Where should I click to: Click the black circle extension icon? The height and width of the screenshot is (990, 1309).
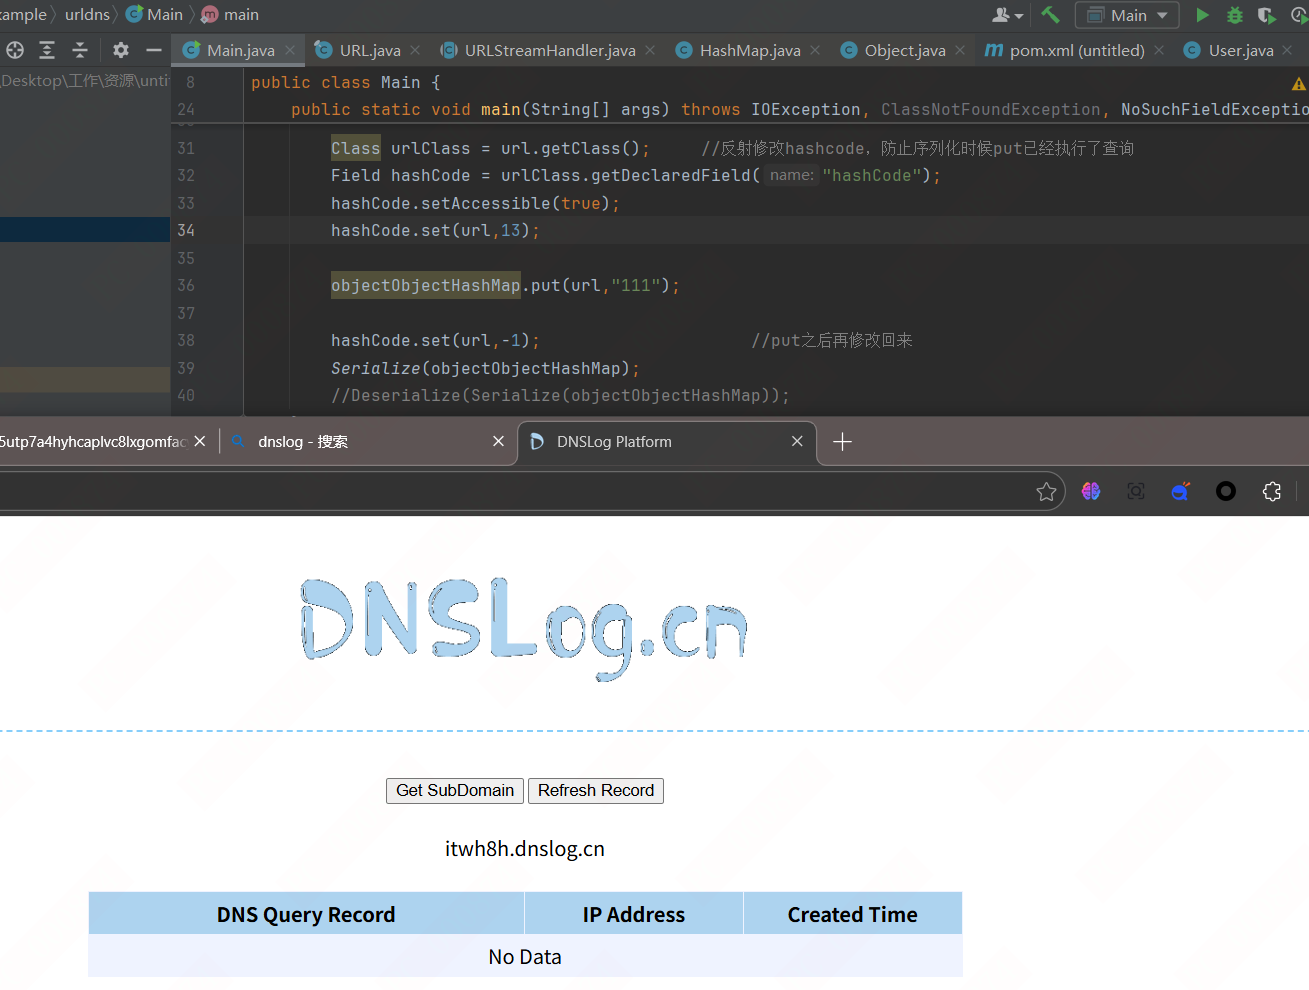click(1226, 491)
